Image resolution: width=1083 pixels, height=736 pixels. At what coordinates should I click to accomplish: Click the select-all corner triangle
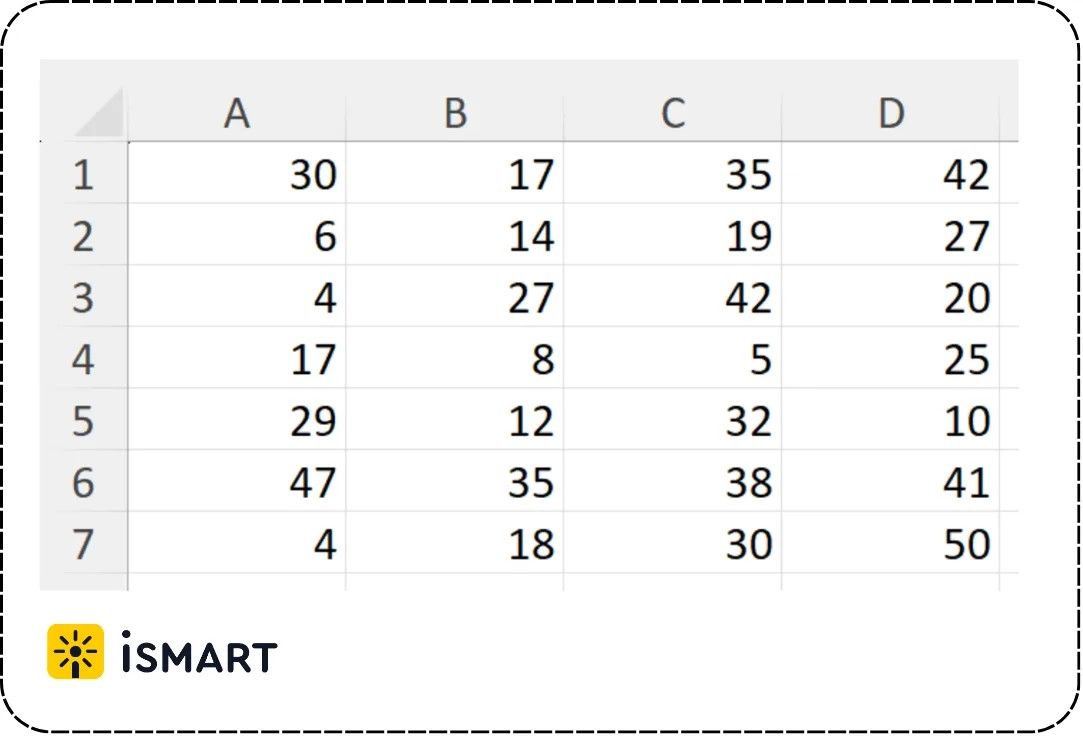coord(101,113)
